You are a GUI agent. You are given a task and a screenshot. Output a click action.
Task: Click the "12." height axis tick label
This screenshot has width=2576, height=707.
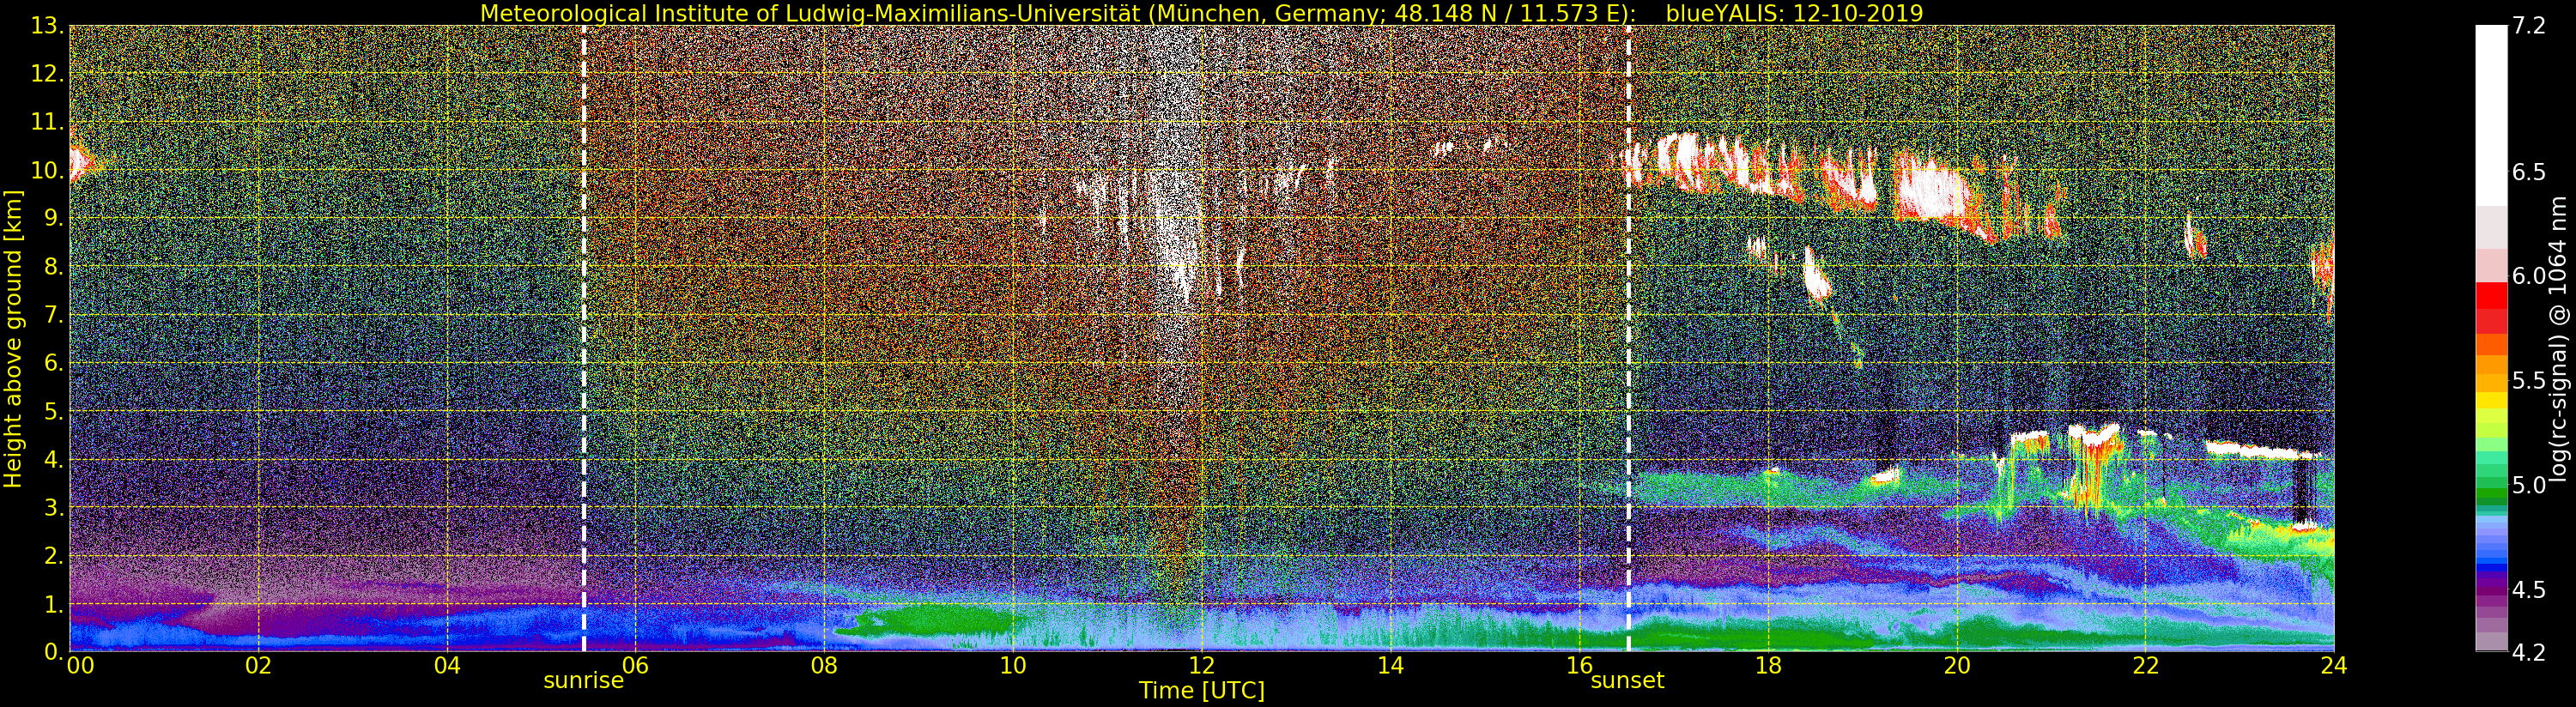tap(47, 75)
